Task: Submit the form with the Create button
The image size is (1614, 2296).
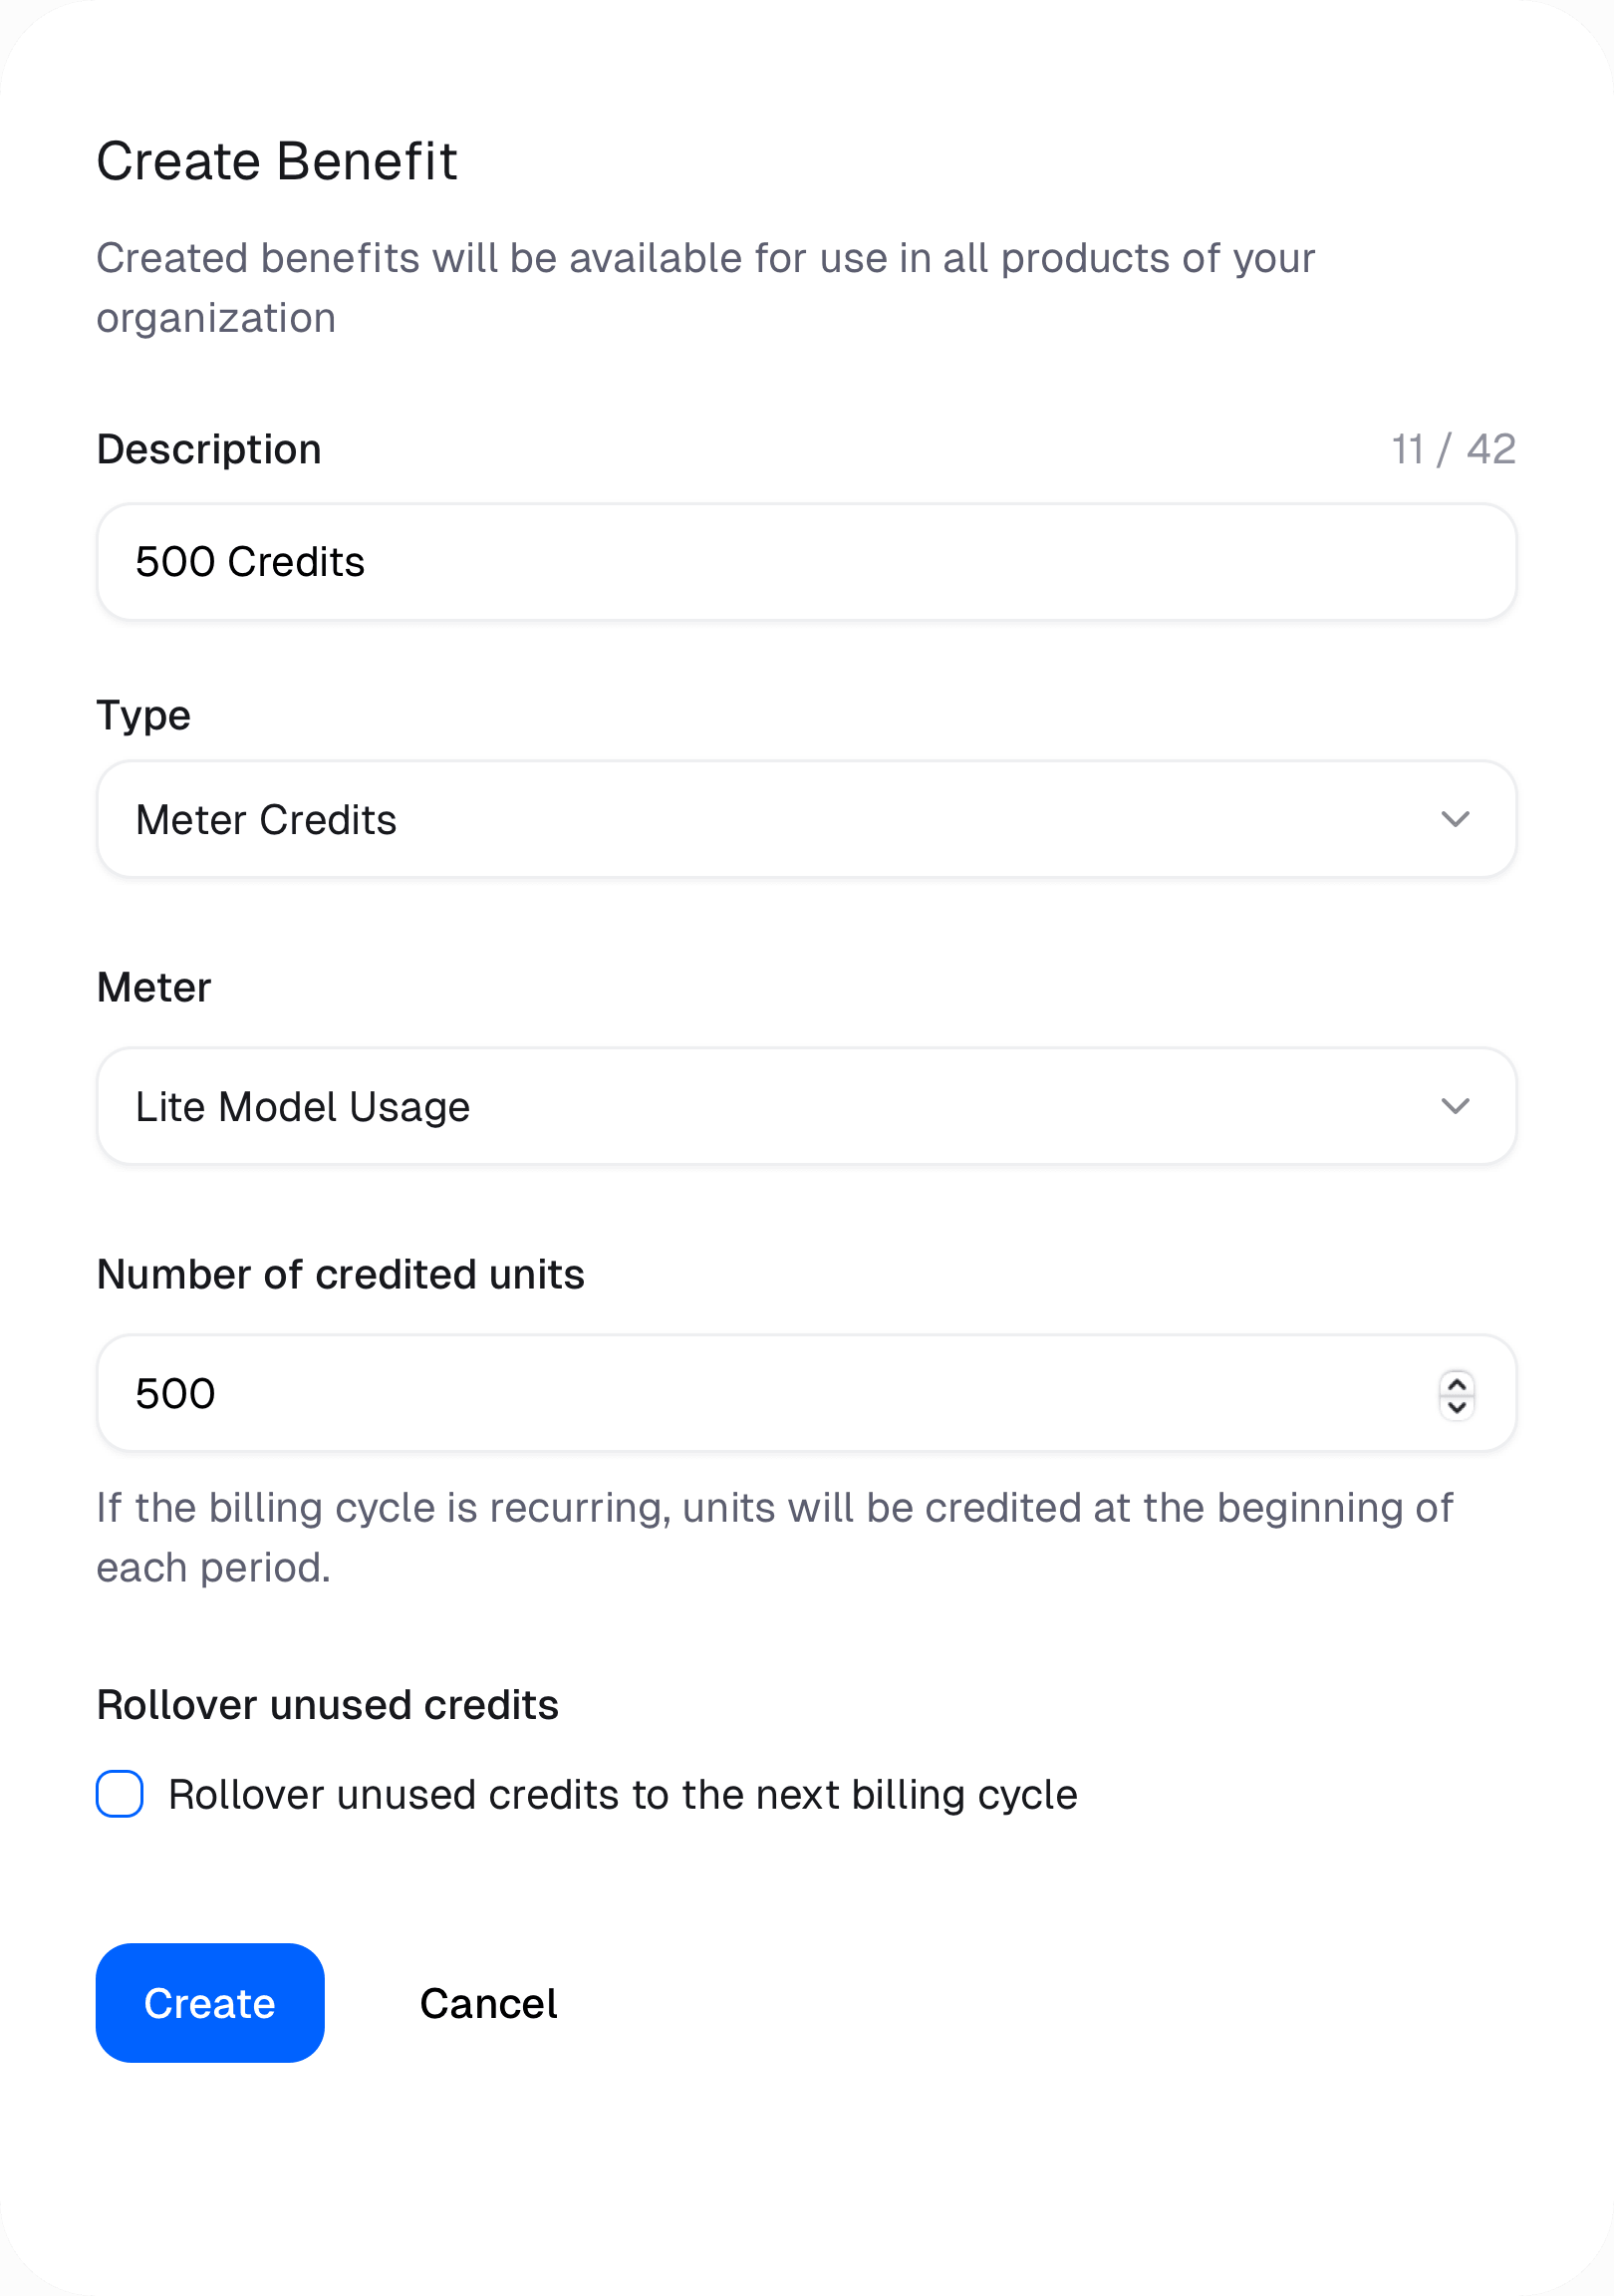Action: [x=210, y=2003]
